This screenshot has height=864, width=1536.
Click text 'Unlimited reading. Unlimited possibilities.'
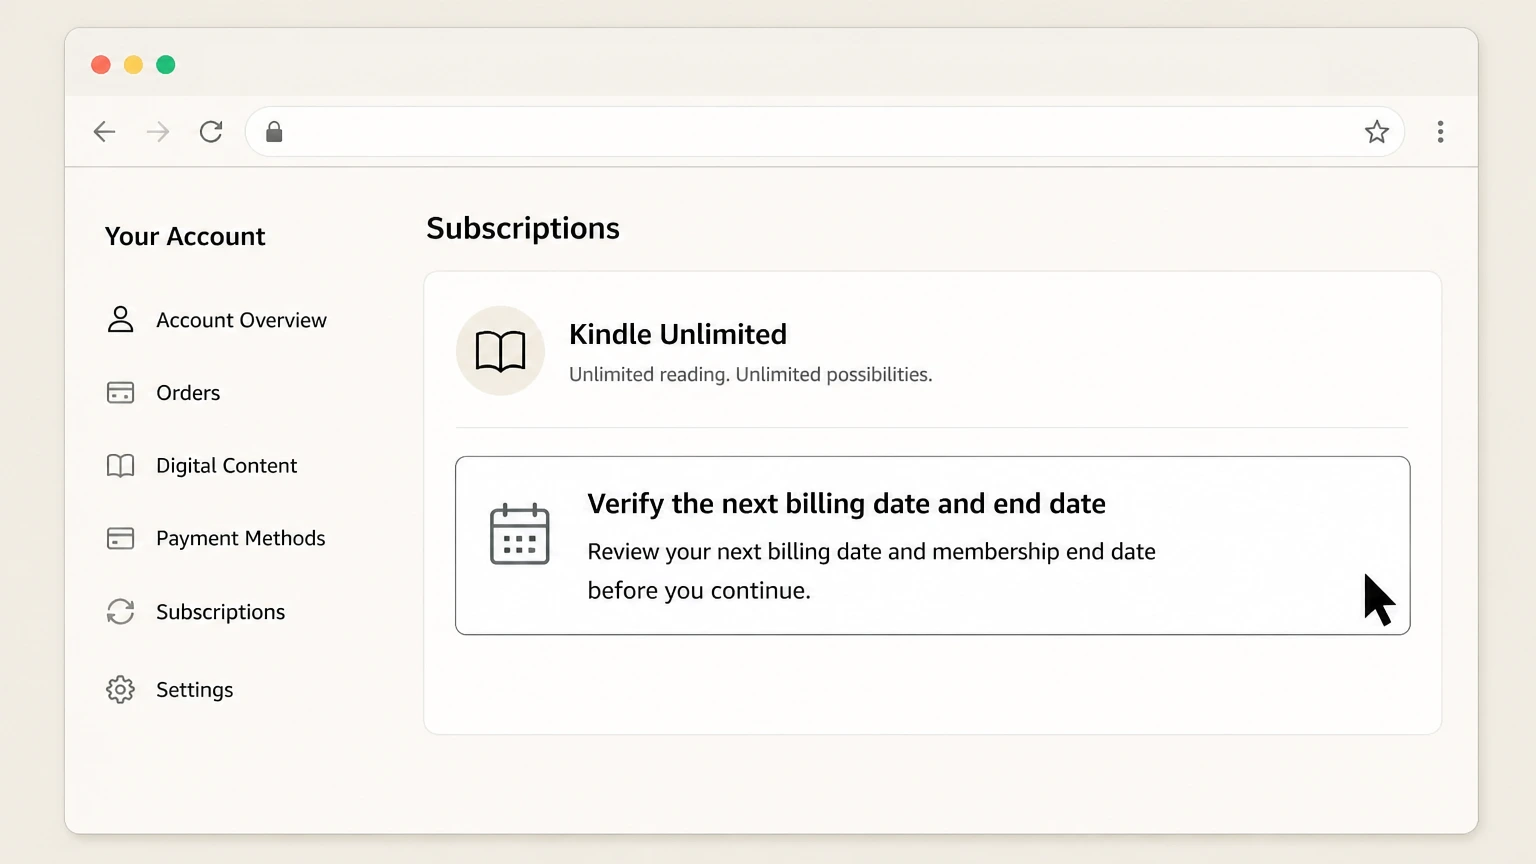pyautogui.click(x=750, y=375)
